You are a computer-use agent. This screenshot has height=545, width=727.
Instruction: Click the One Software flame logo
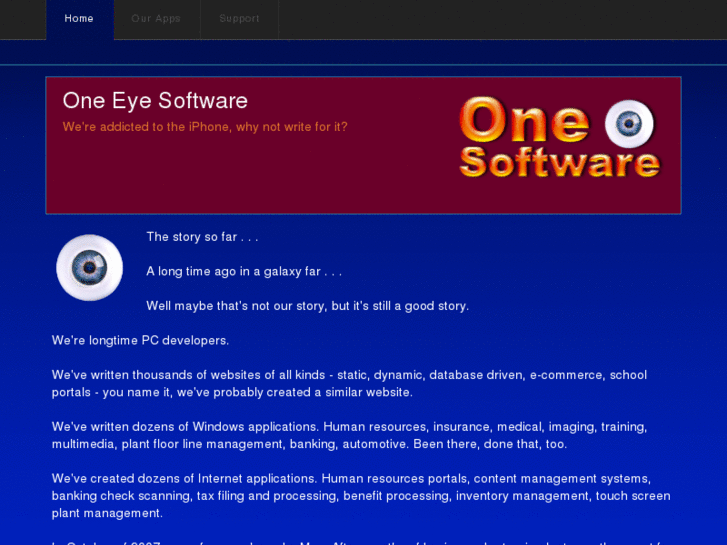pyautogui.click(x=560, y=137)
